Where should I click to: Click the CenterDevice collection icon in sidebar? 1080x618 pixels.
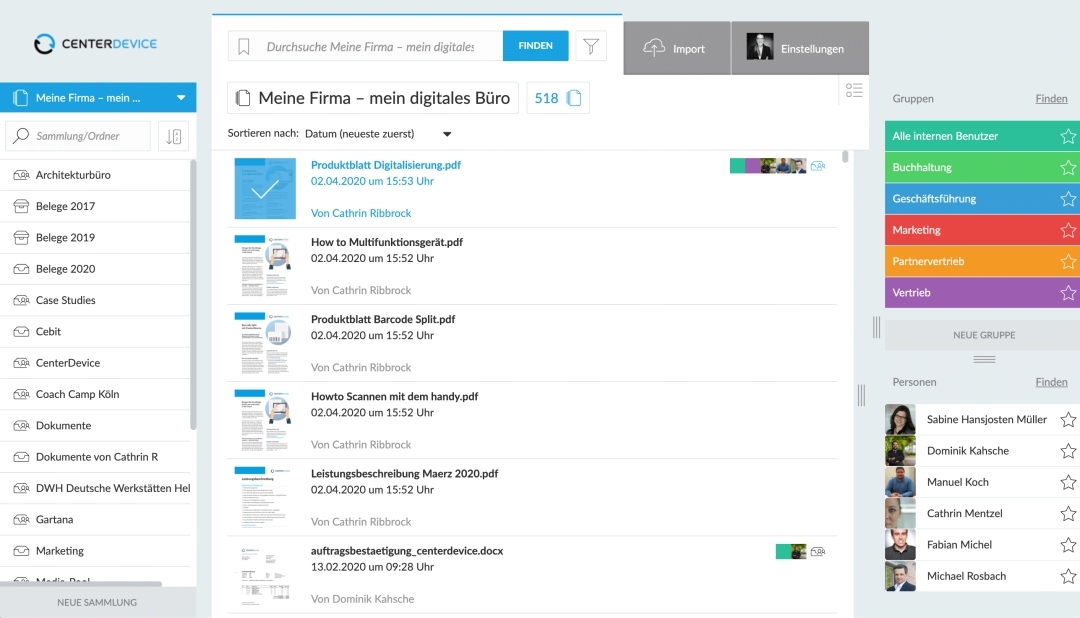click(21, 363)
